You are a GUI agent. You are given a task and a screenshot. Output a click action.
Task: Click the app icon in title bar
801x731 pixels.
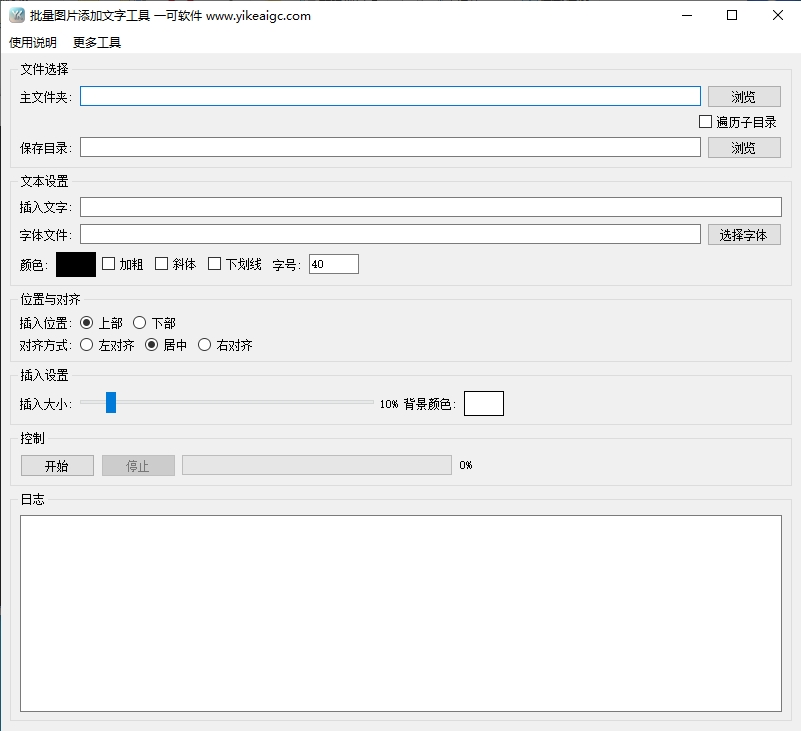click(x=17, y=15)
